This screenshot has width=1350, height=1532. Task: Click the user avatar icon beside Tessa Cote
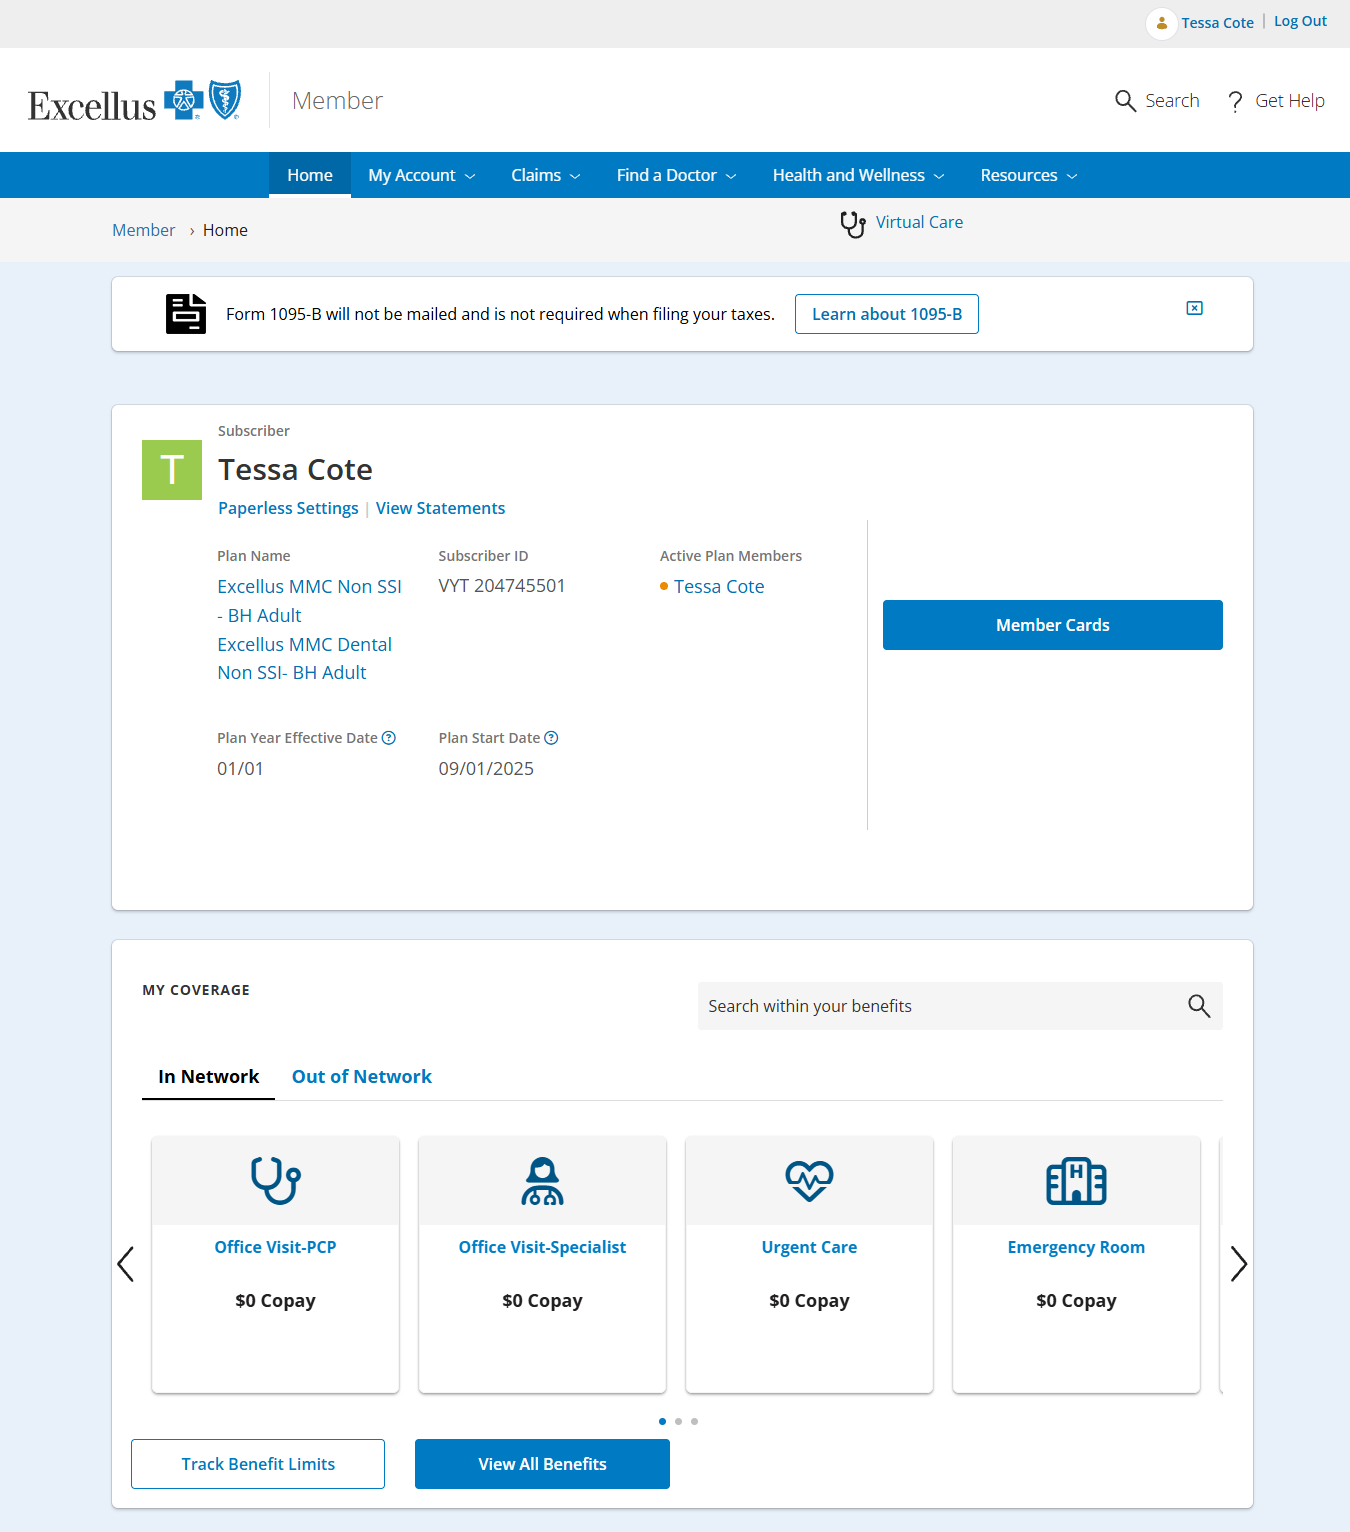pyautogui.click(x=1161, y=23)
